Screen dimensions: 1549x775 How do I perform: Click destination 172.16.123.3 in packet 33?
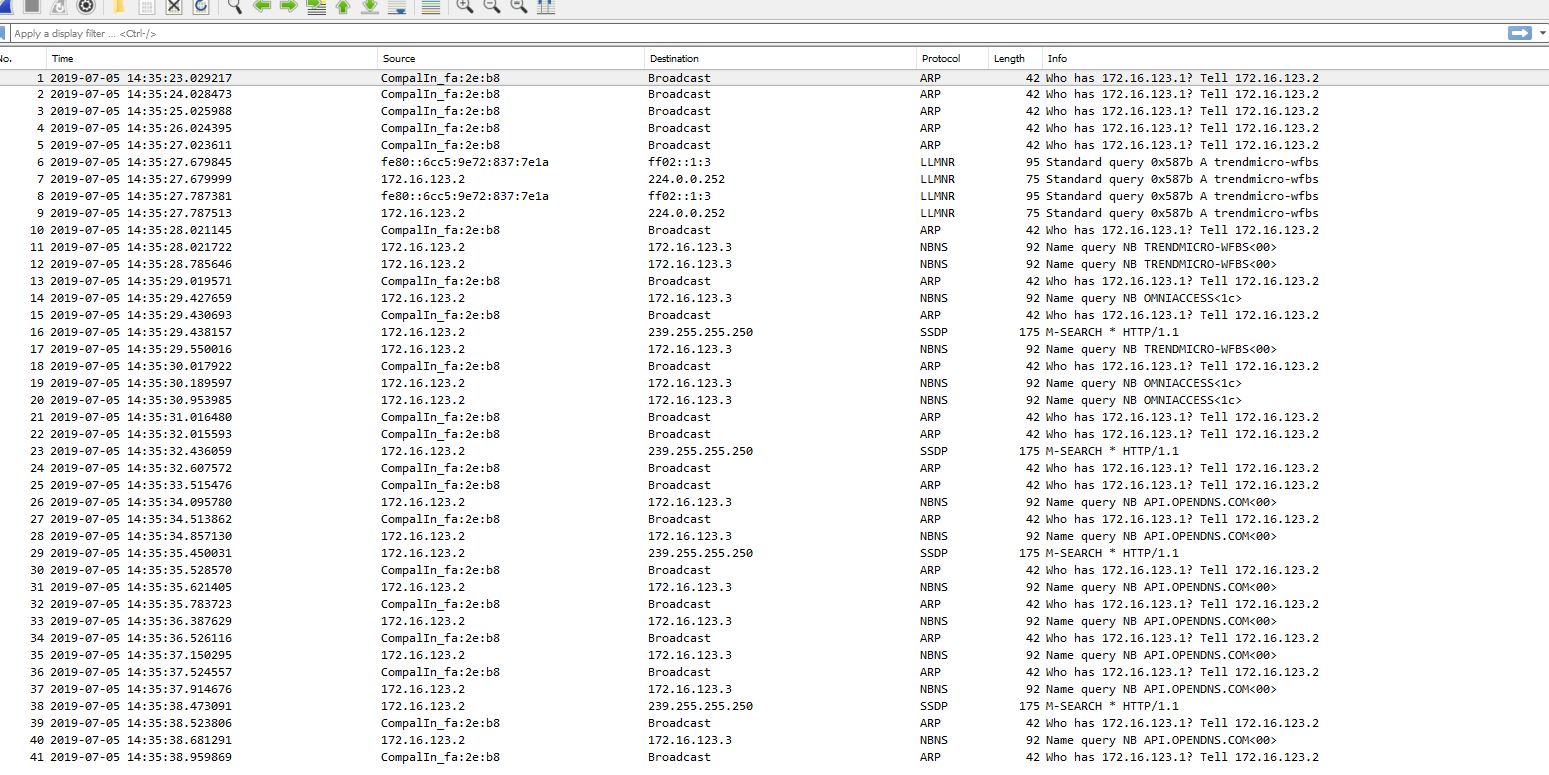690,621
